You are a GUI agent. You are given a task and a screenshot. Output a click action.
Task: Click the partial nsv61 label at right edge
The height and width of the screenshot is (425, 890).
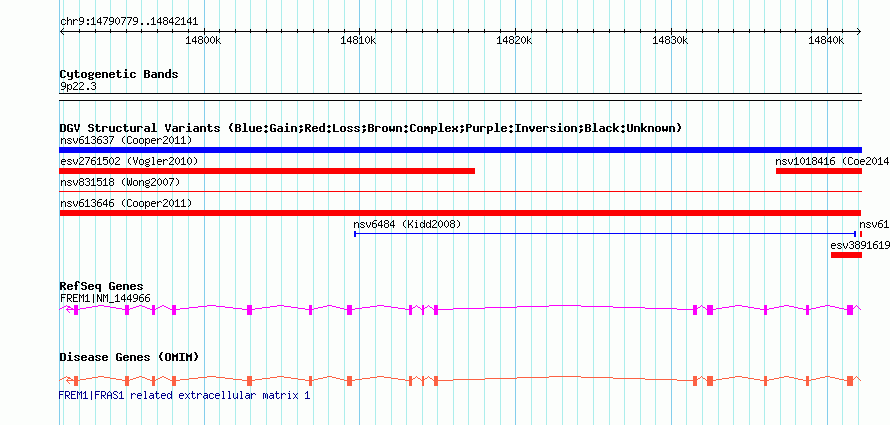(x=874, y=224)
